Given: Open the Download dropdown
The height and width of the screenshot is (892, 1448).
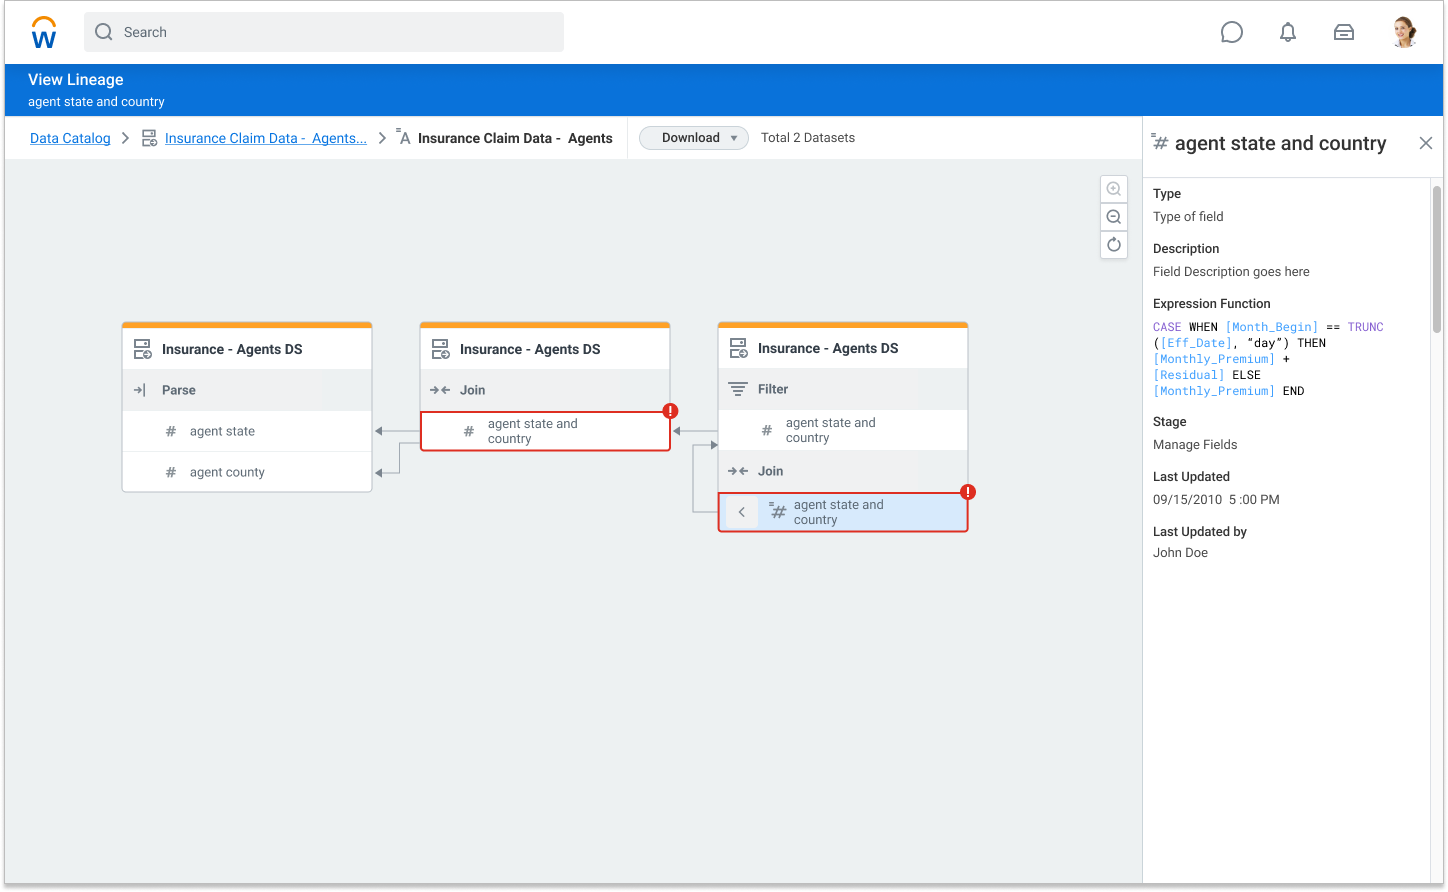Looking at the screenshot, I should [x=693, y=138].
